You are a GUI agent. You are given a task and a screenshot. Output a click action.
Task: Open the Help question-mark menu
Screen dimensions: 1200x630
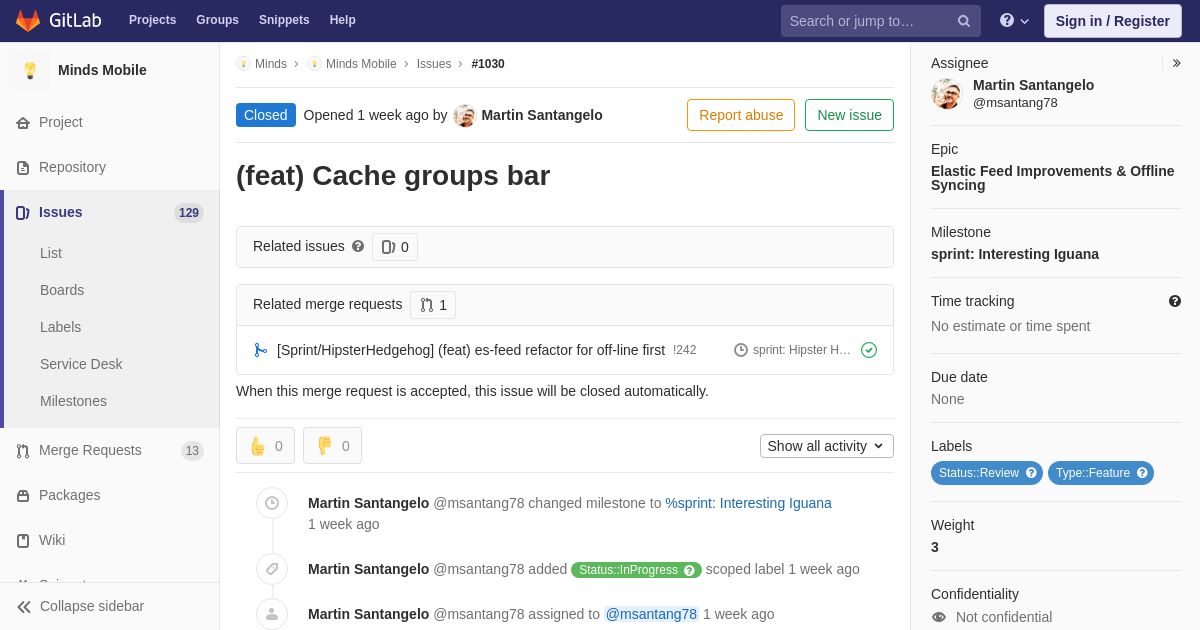point(1014,21)
